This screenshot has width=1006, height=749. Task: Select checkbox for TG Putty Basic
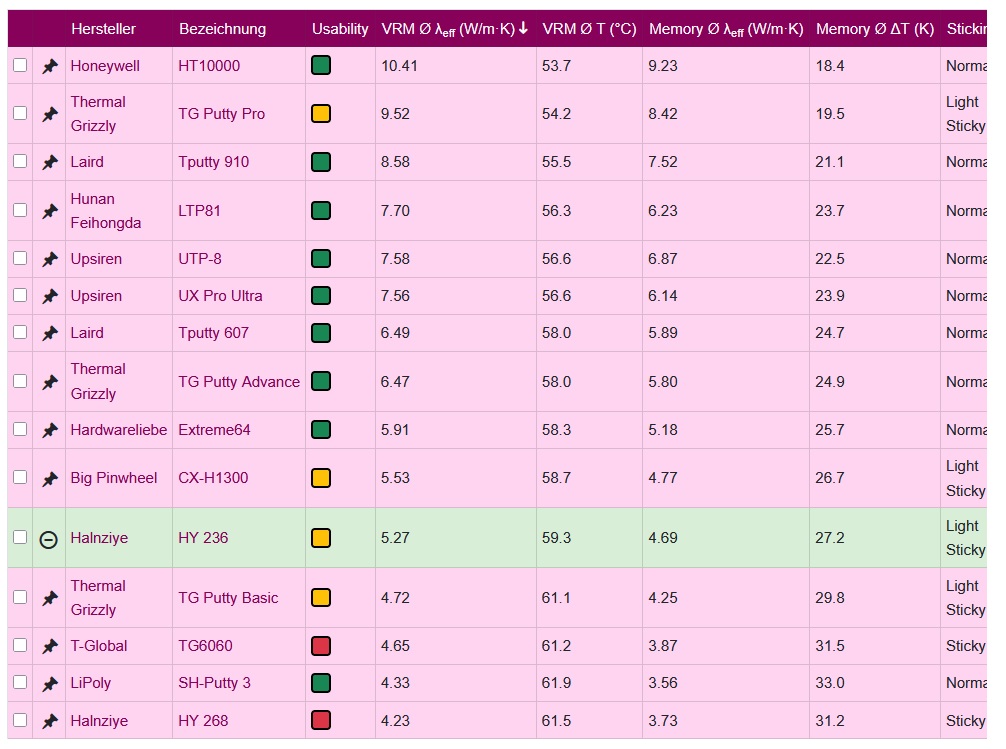(20, 597)
